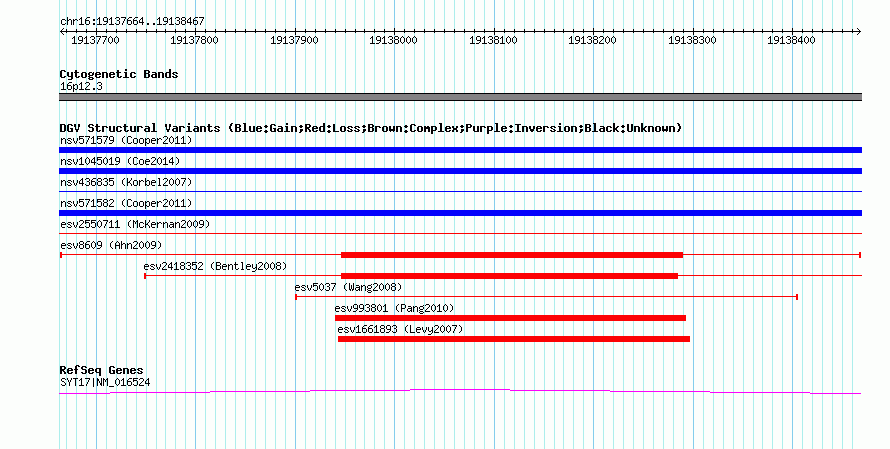Open the SYT17|NM_016524 gene label
The width and height of the screenshot is (890, 449).
pos(105,383)
